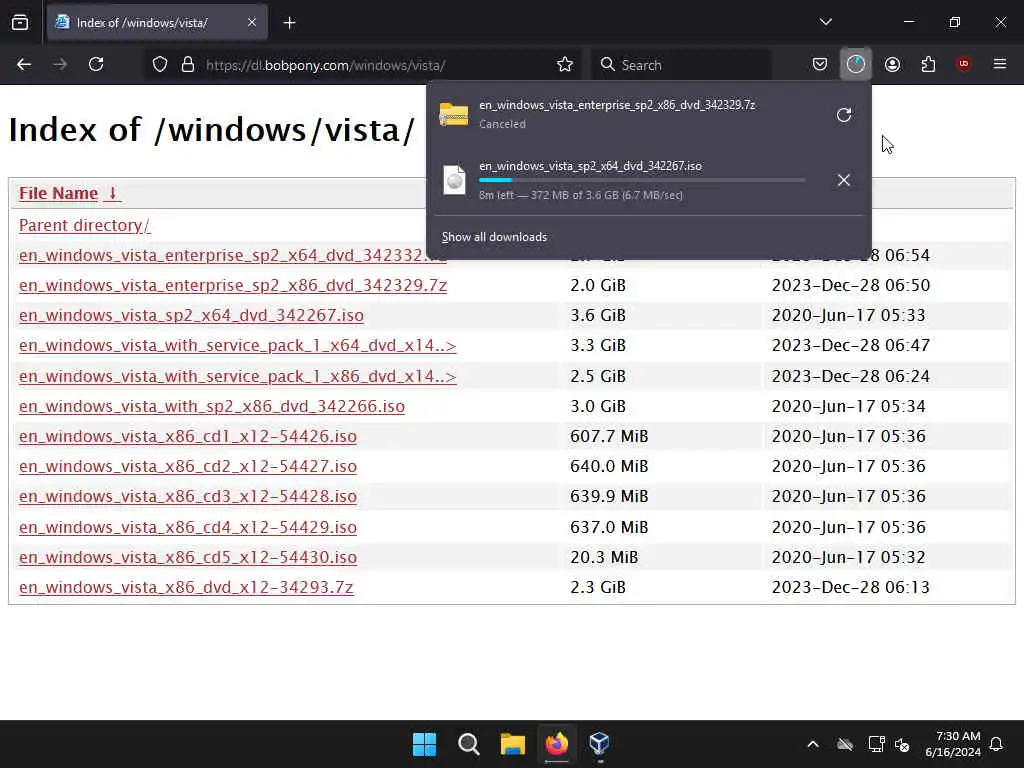Download en_windows_vista_x86_cd2_x12-54427.iso
1024x768 pixels.
coord(188,466)
